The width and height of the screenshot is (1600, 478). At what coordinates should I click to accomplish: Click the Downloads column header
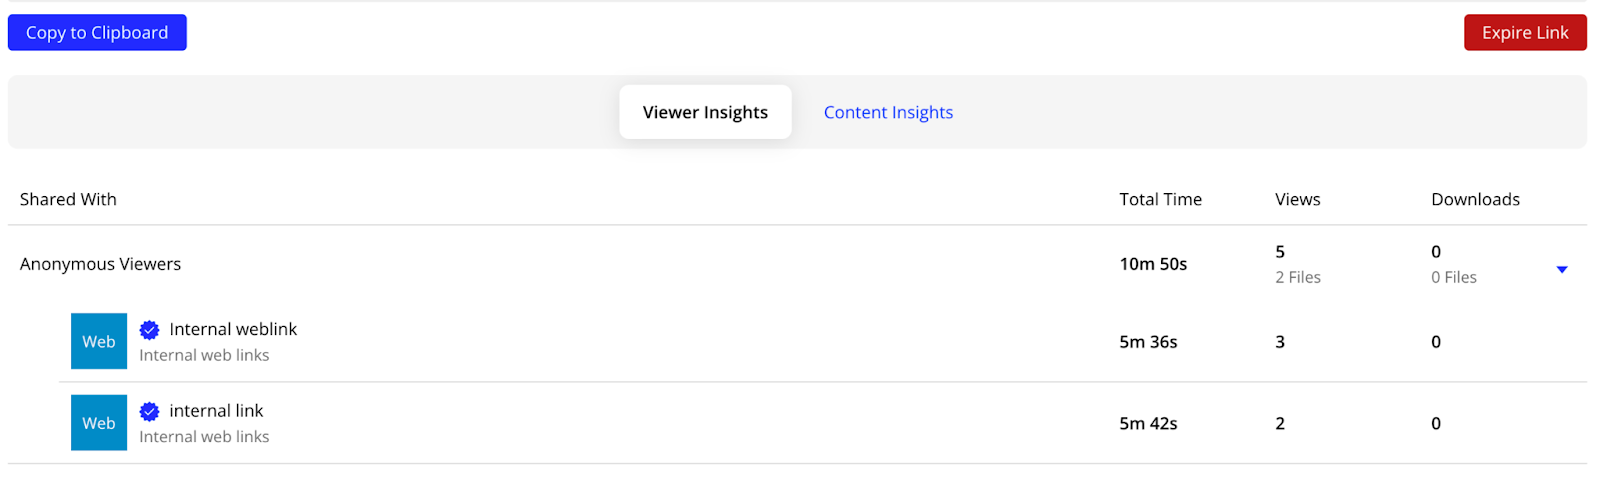(x=1475, y=199)
